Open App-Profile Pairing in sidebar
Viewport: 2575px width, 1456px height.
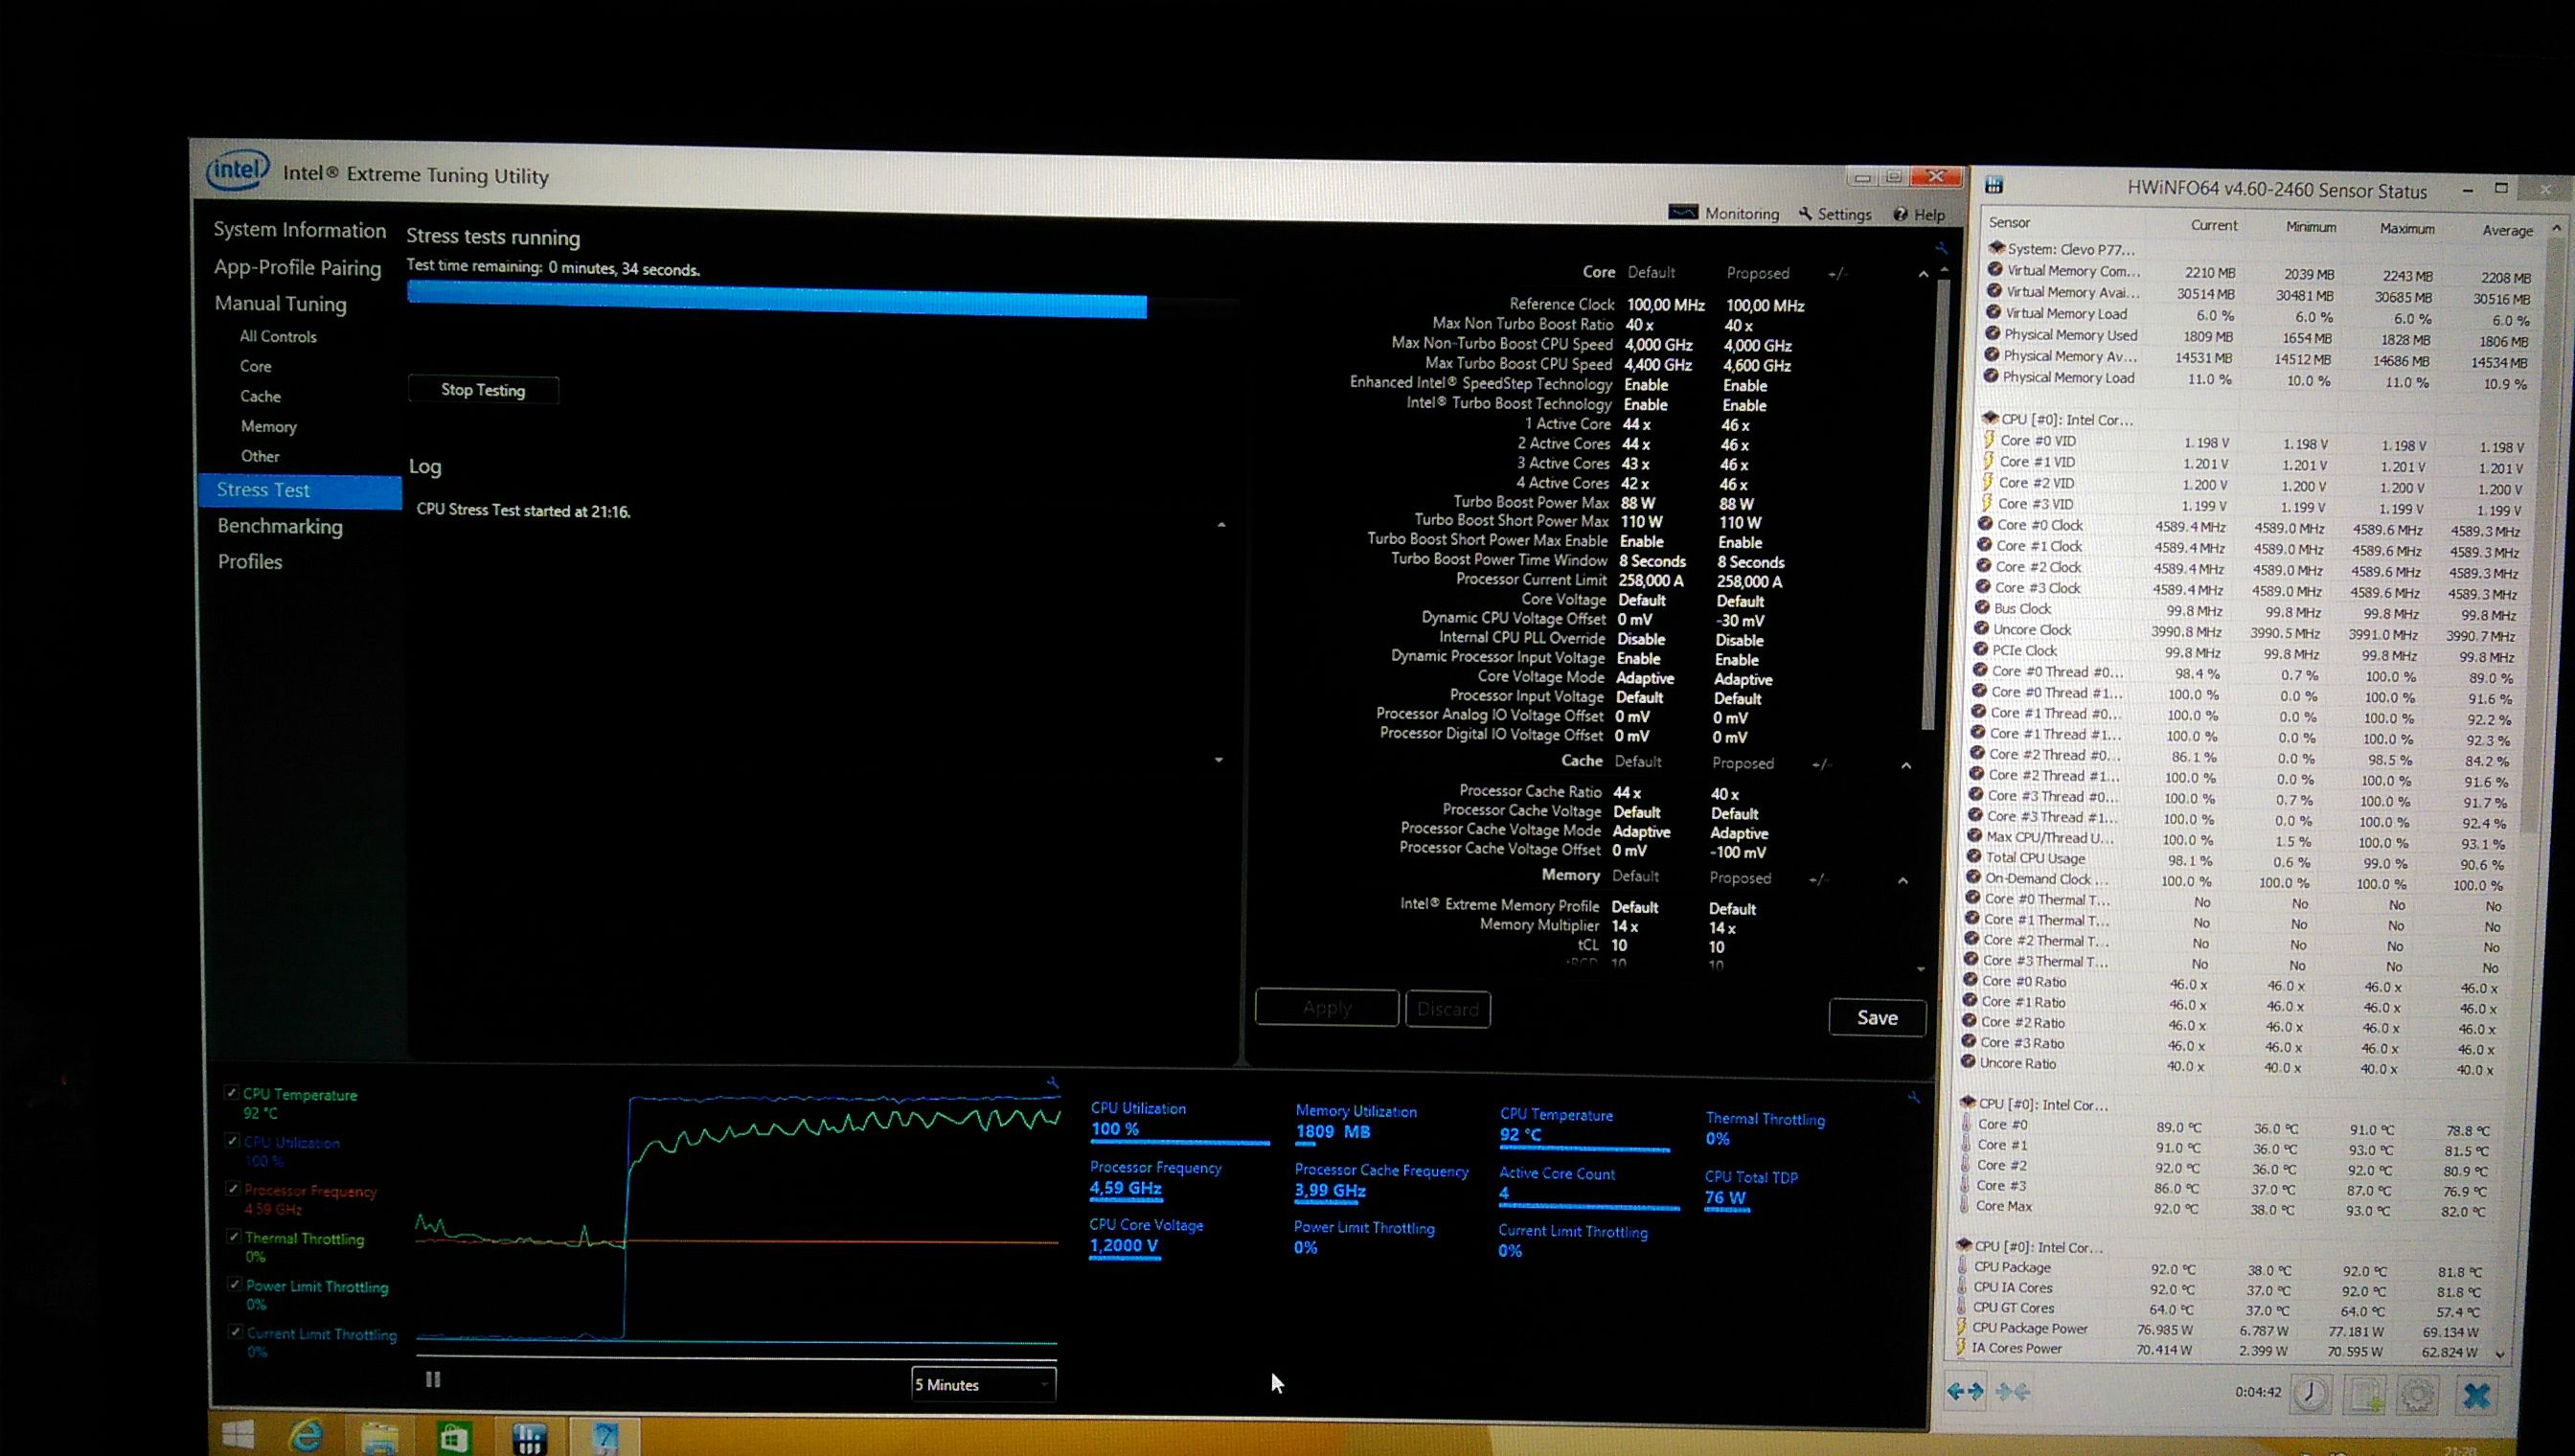pyautogui.click(x=297, y=267)
